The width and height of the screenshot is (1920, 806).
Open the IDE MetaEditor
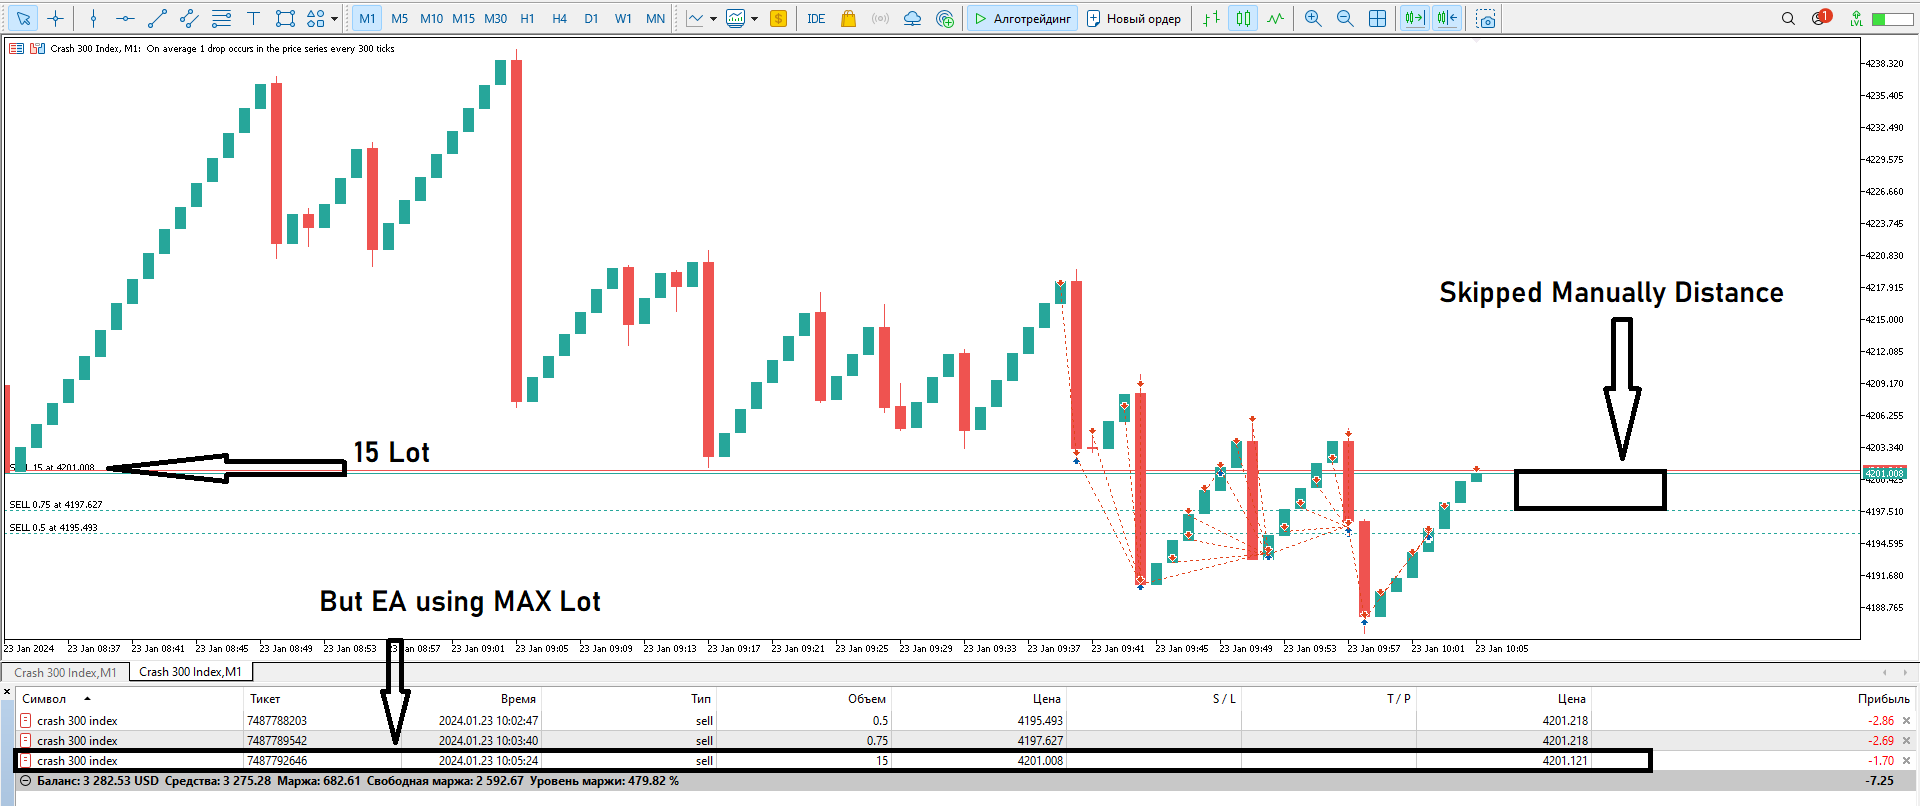pyautogui.click(x=816, y=18)
